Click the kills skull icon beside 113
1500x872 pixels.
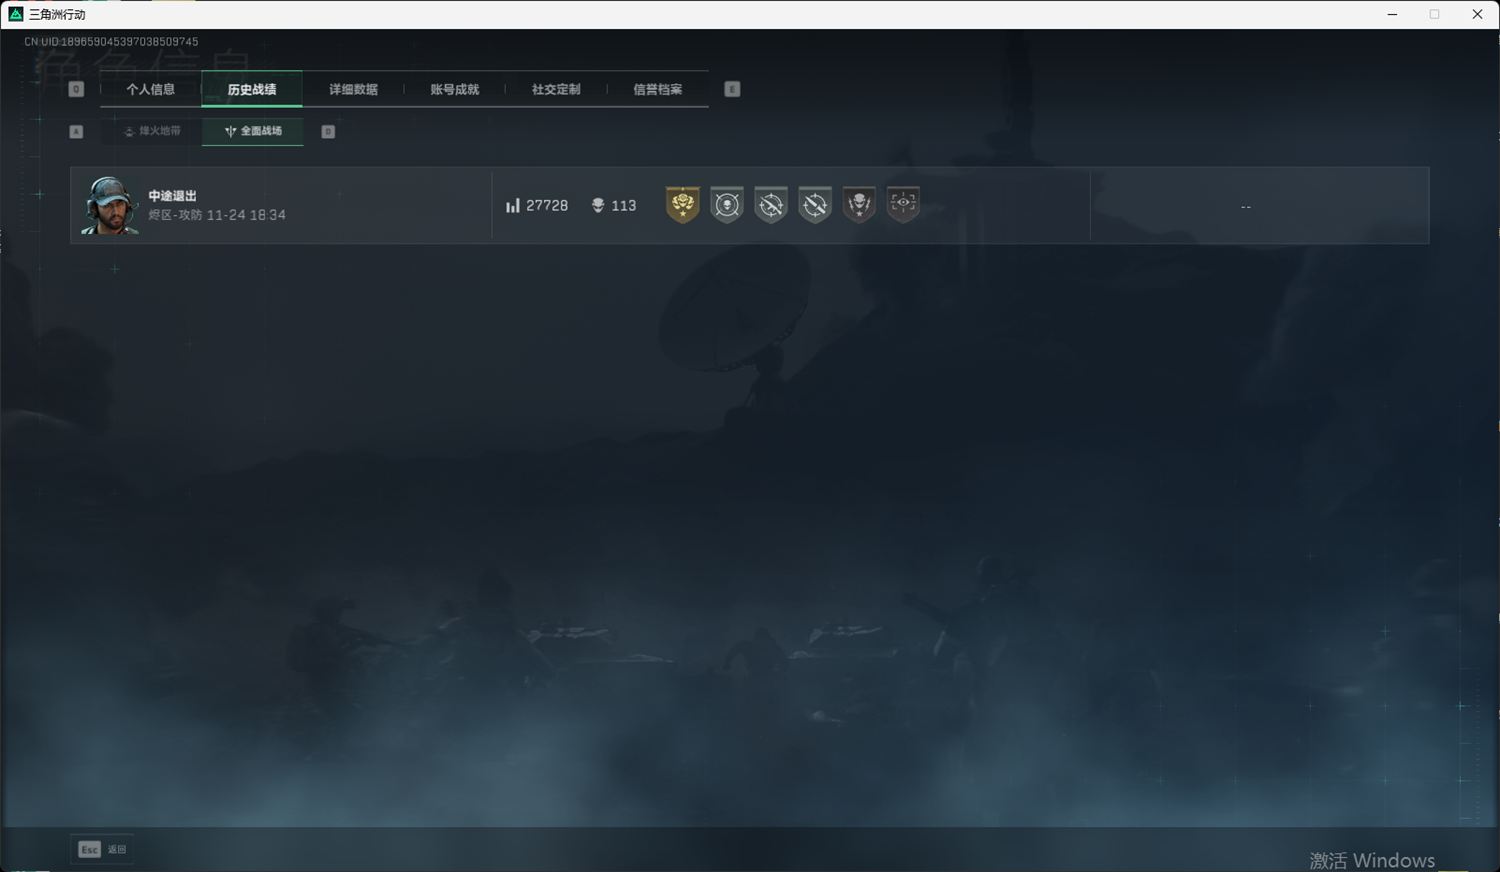pos(598,206)
